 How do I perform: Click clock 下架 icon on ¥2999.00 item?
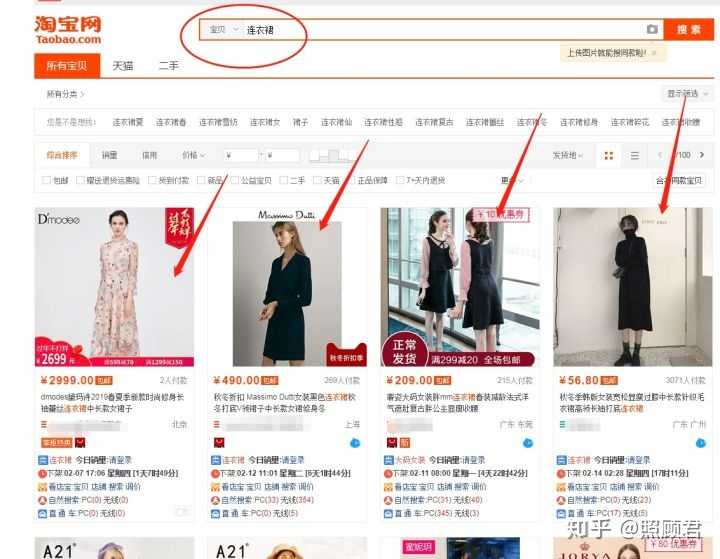tap(42, 474)
